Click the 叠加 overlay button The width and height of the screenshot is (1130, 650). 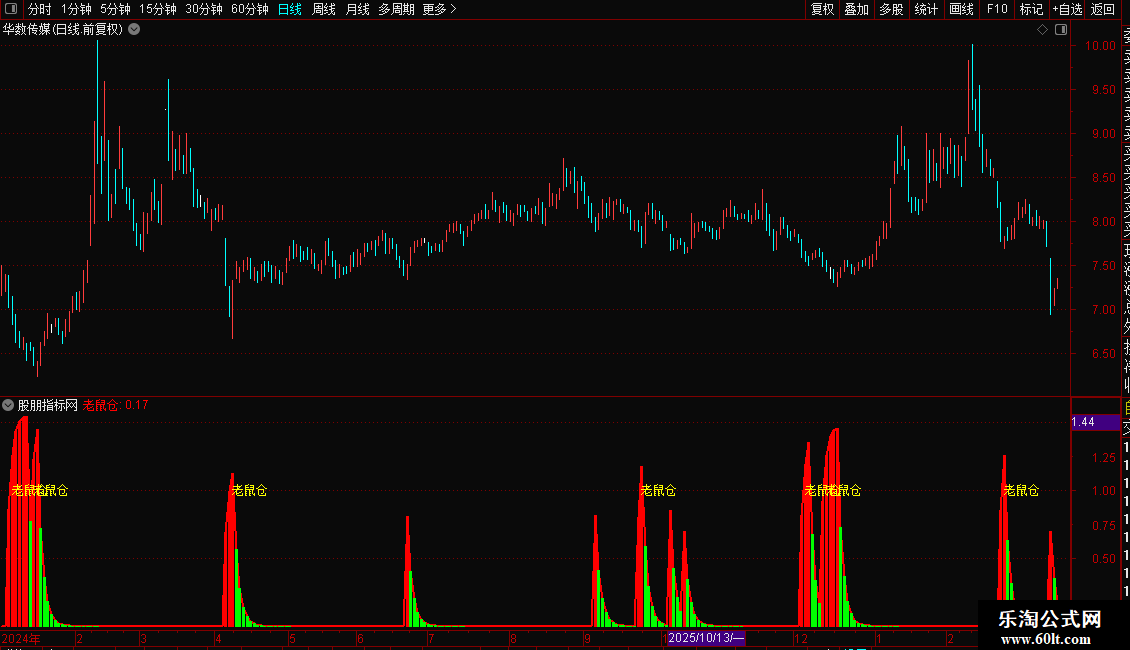coord(857,9)
